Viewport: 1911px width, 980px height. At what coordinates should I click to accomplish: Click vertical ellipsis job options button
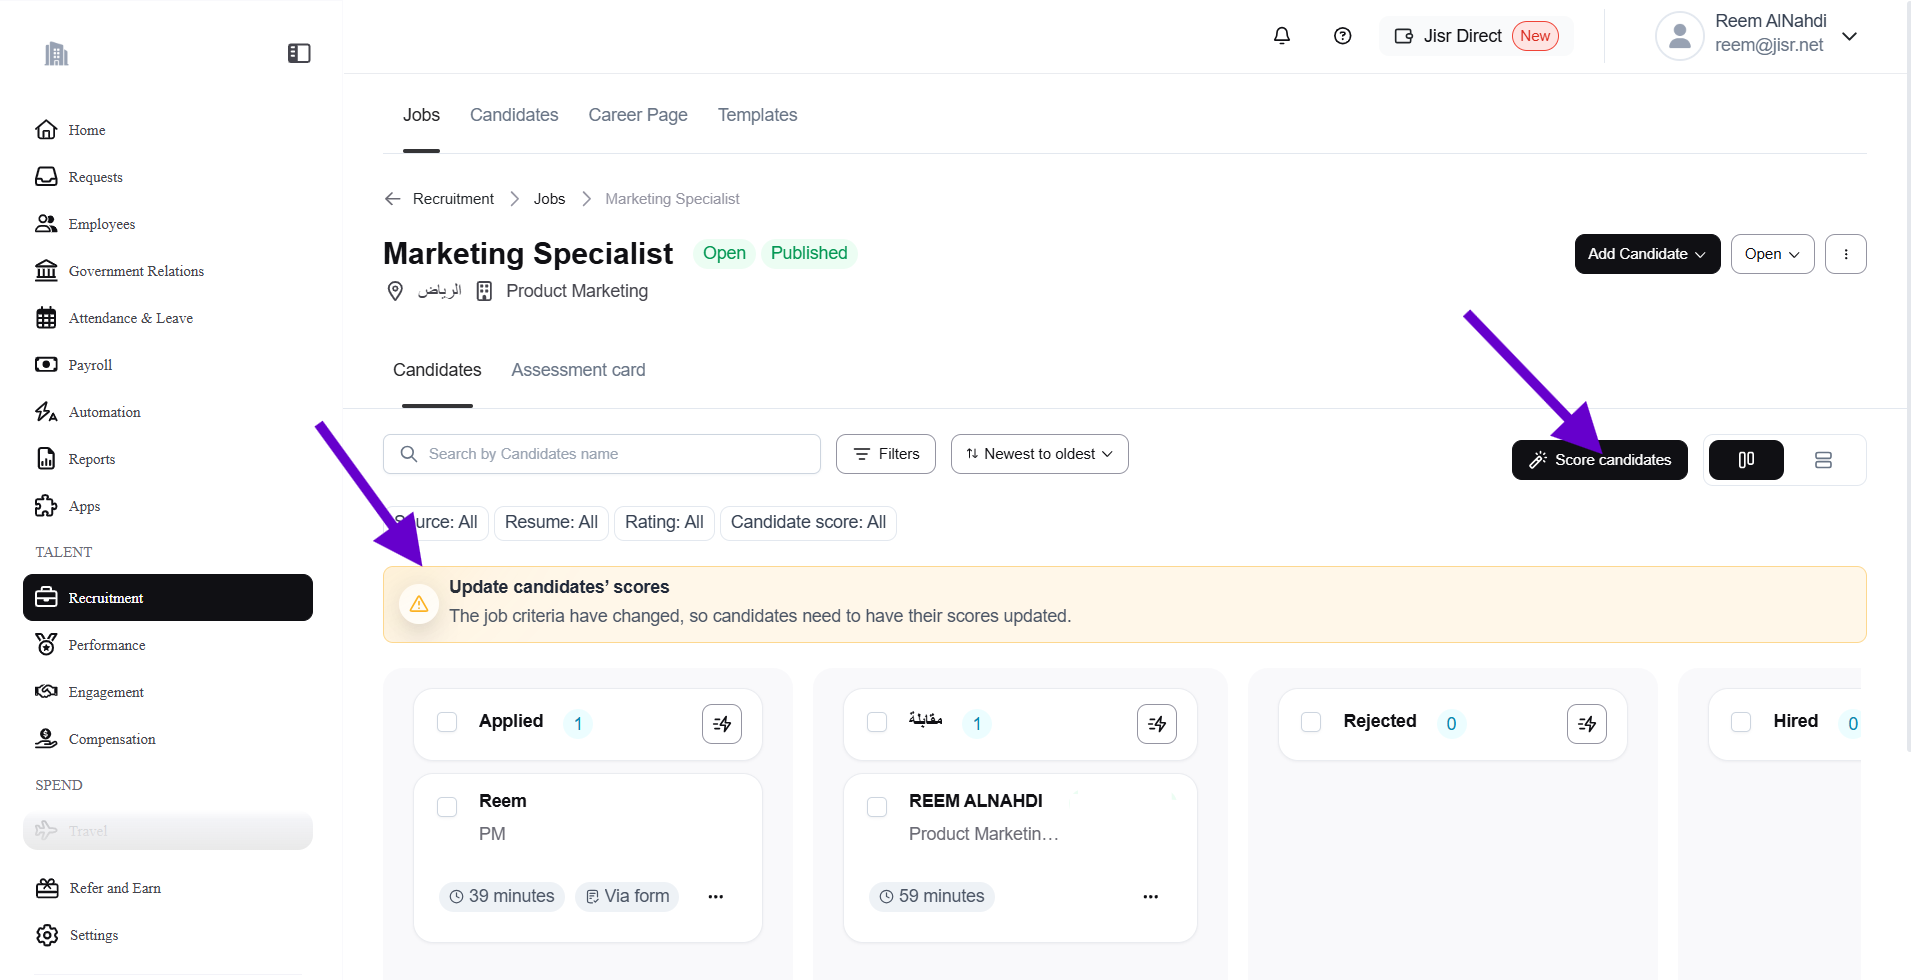pyautogui.click(x=1845, y=254)
